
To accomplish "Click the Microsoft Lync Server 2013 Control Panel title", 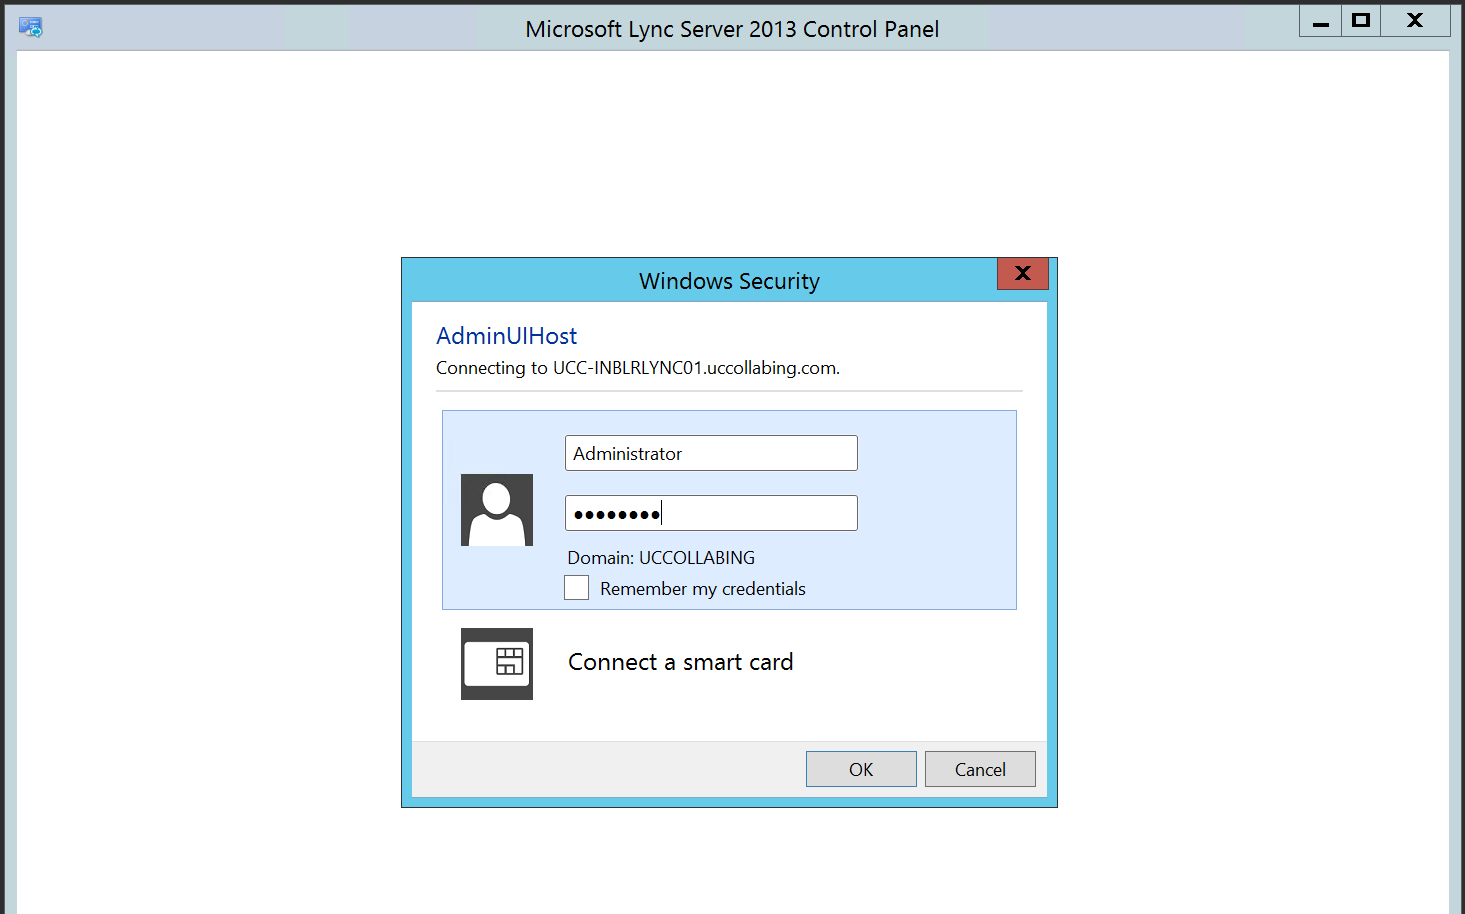I will pos(732,29).
